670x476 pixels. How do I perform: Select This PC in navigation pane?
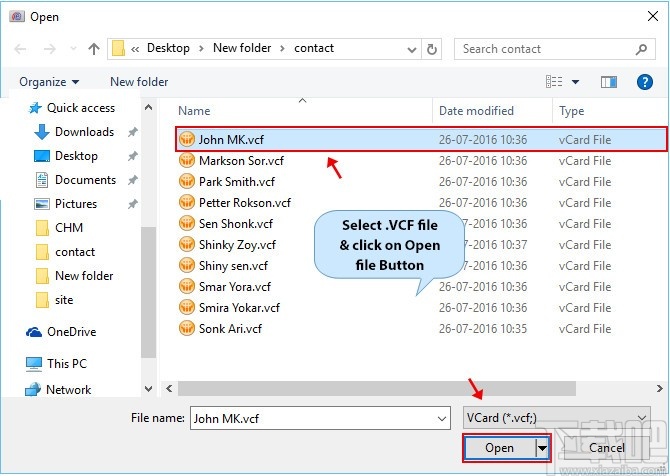(x=56, y=364)
